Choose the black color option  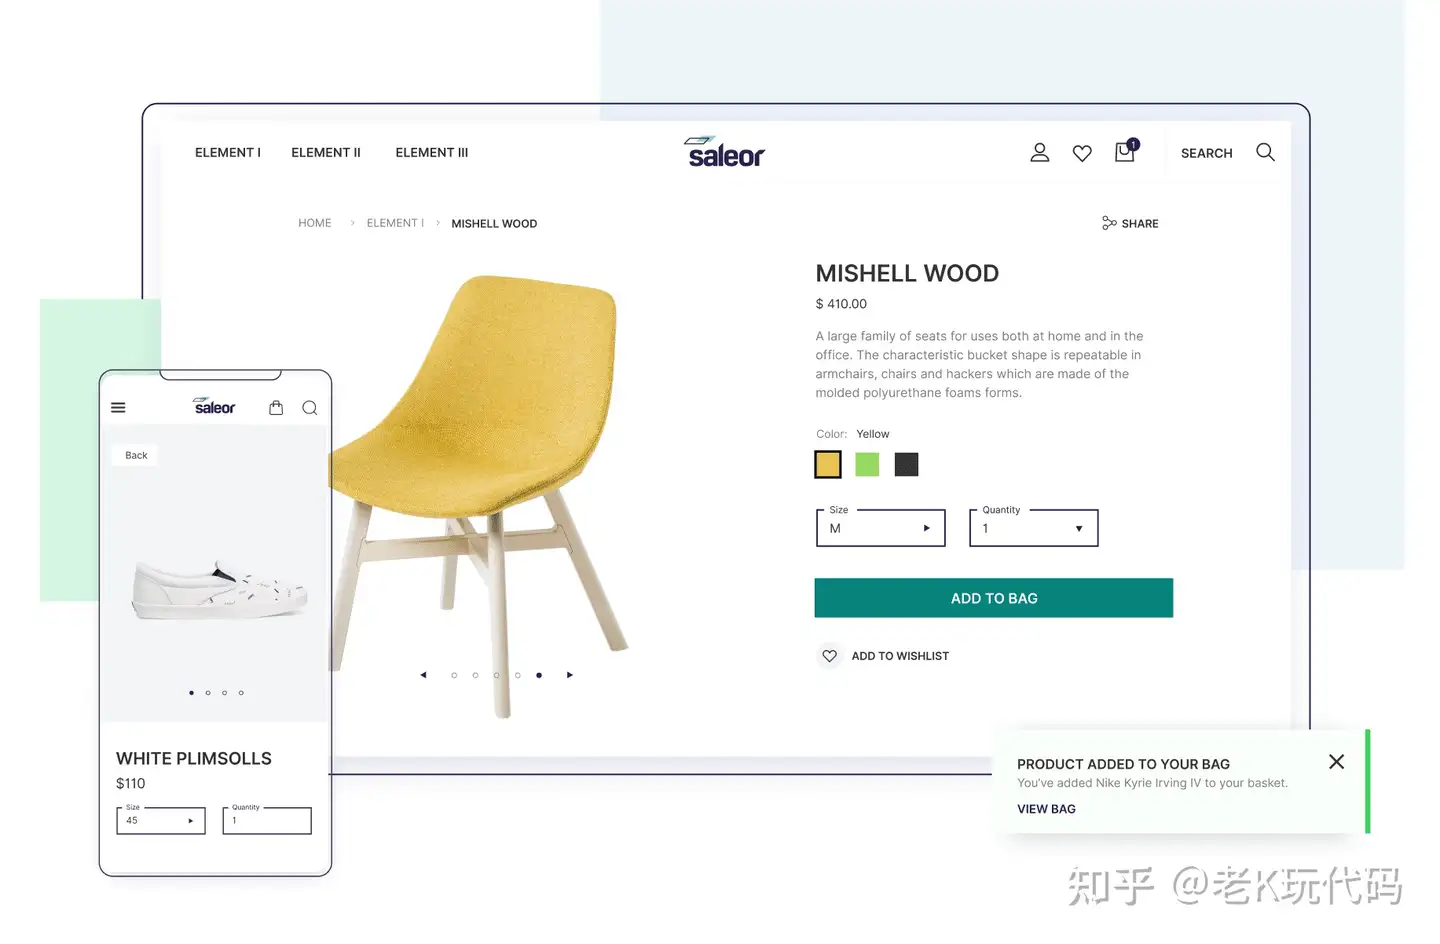906,464
